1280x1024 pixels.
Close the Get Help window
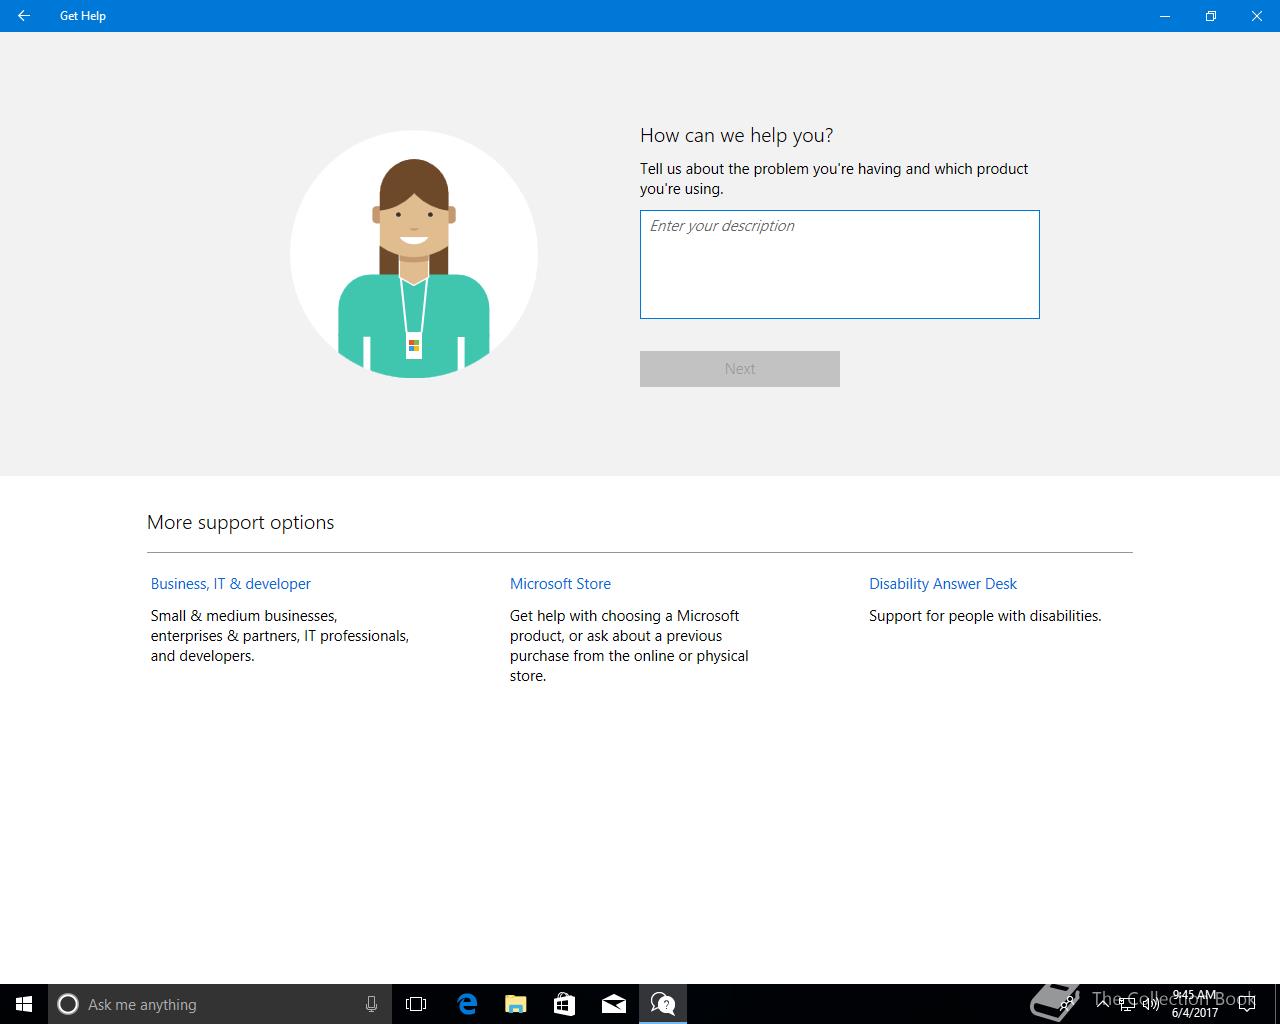[1257, 16]
